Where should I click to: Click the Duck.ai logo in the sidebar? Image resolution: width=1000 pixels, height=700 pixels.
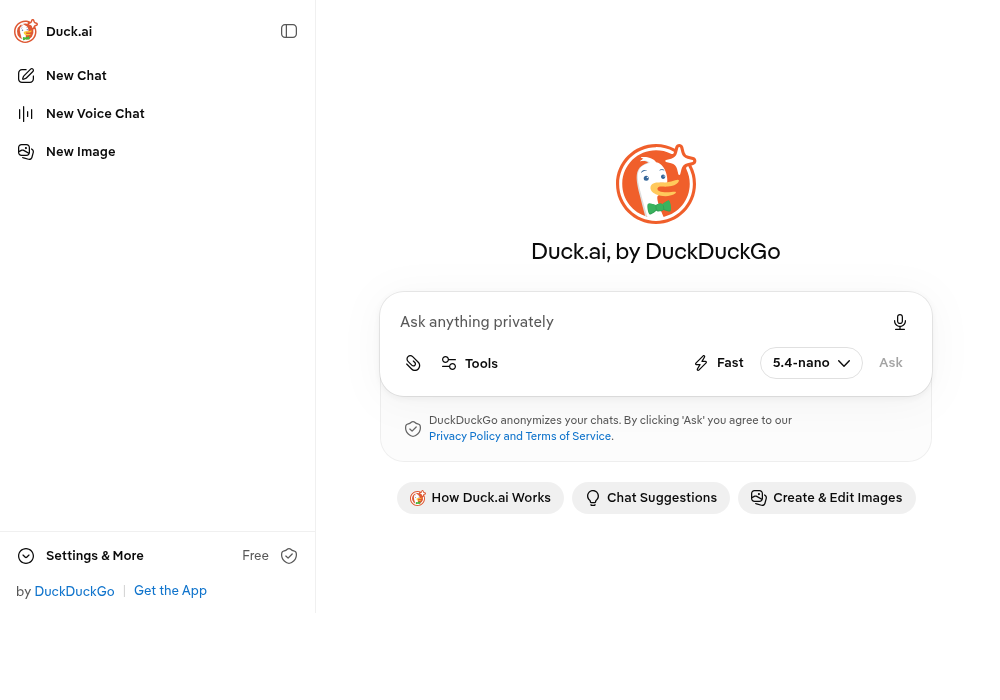point(26,31)
